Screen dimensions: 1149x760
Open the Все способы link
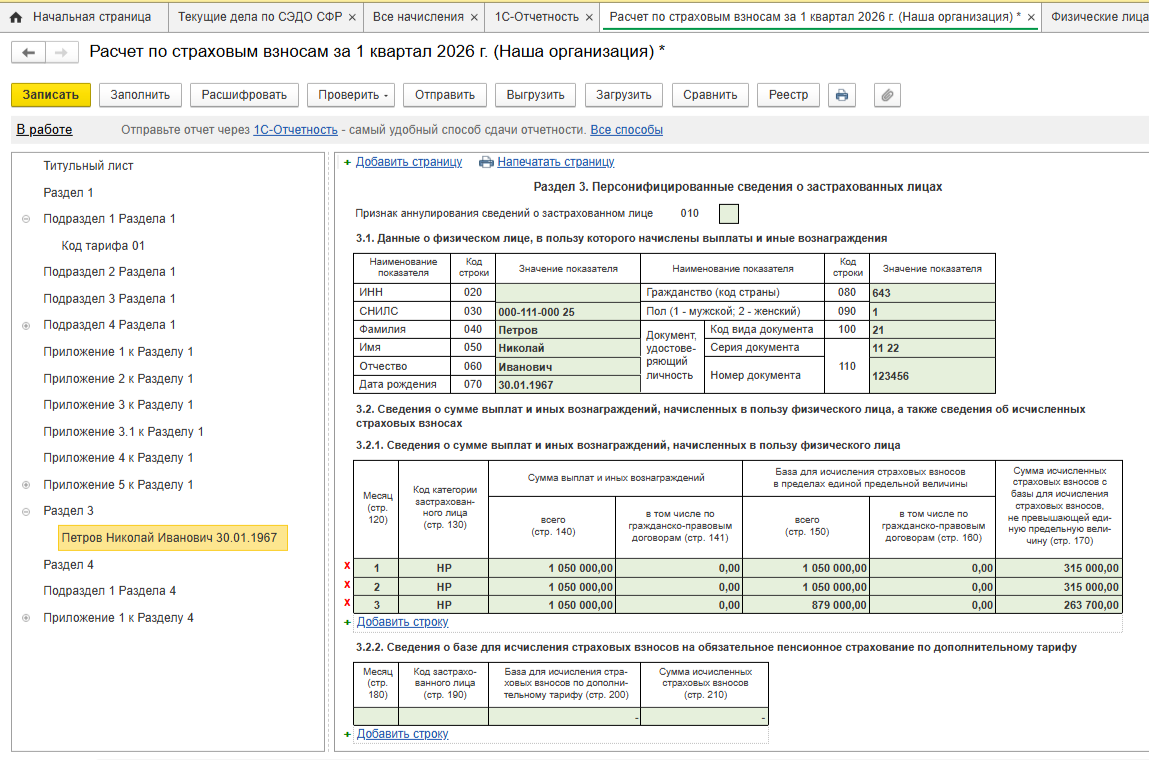[626, 130]
